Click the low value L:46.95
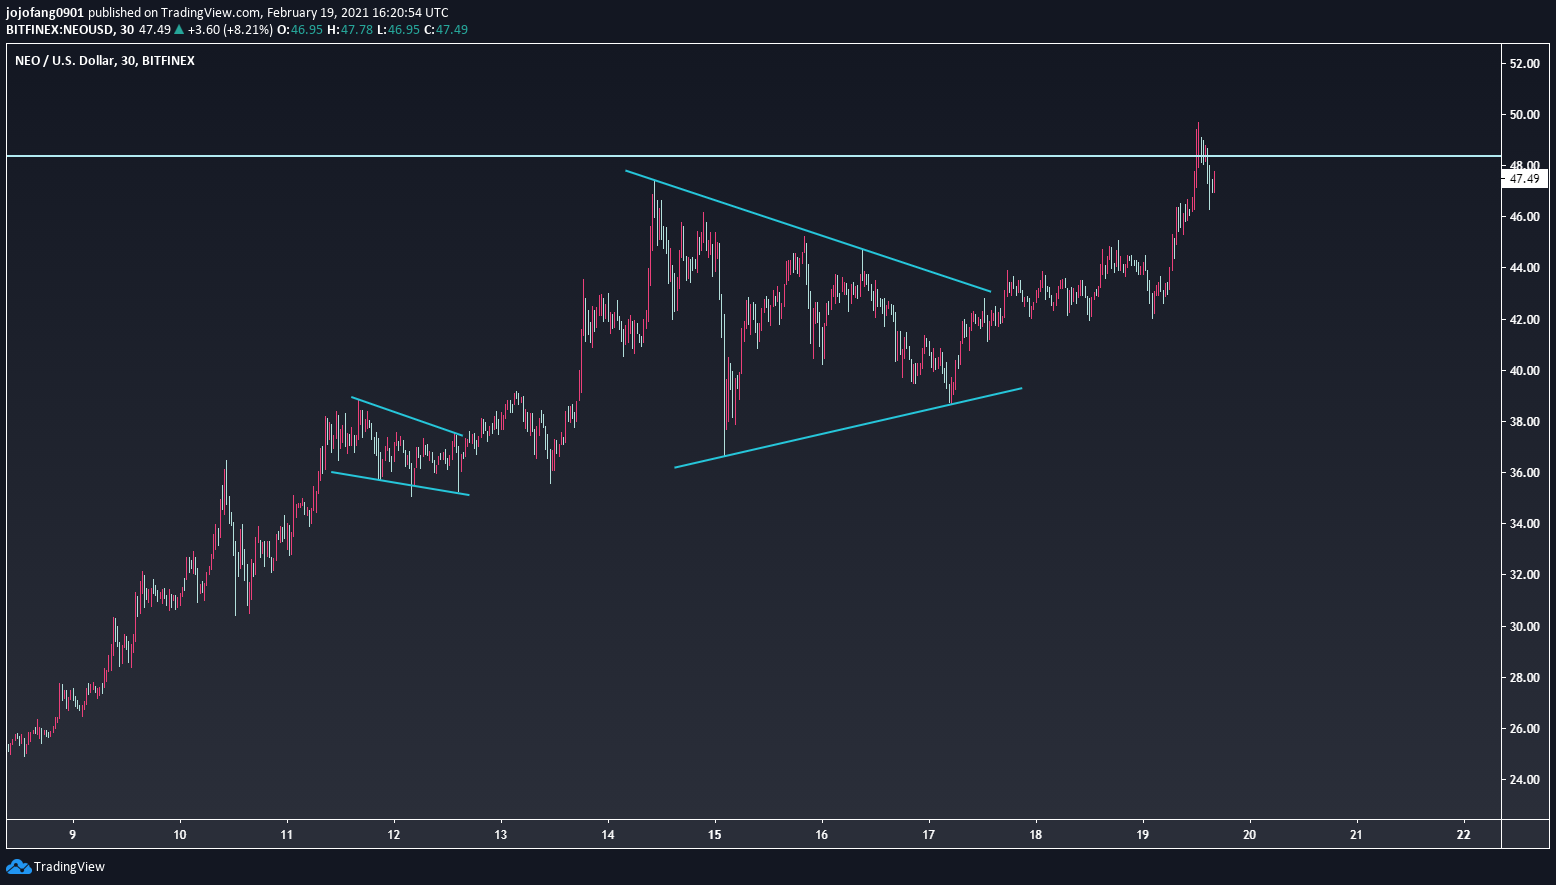The image size is (1556, 885). coord(398,29)
